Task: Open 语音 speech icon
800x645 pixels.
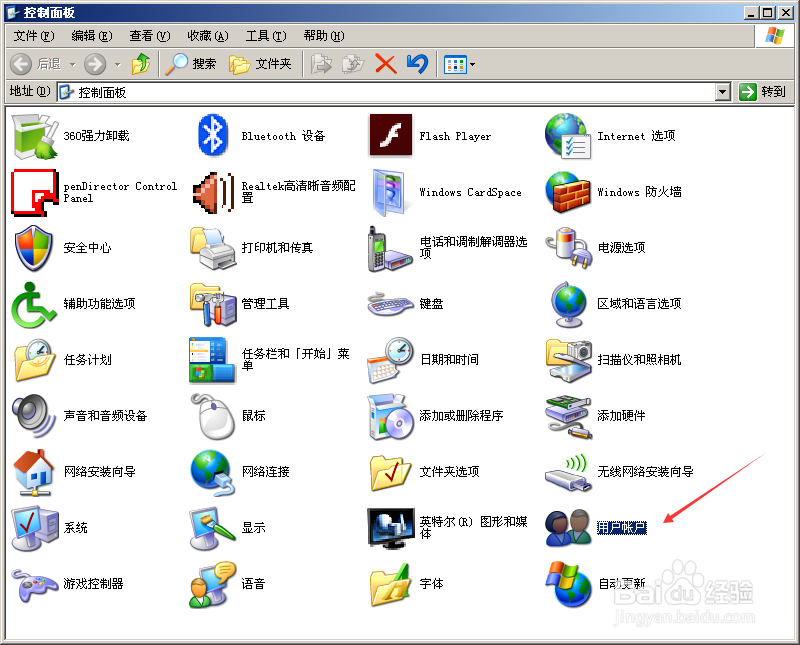Action: (212, 585)
